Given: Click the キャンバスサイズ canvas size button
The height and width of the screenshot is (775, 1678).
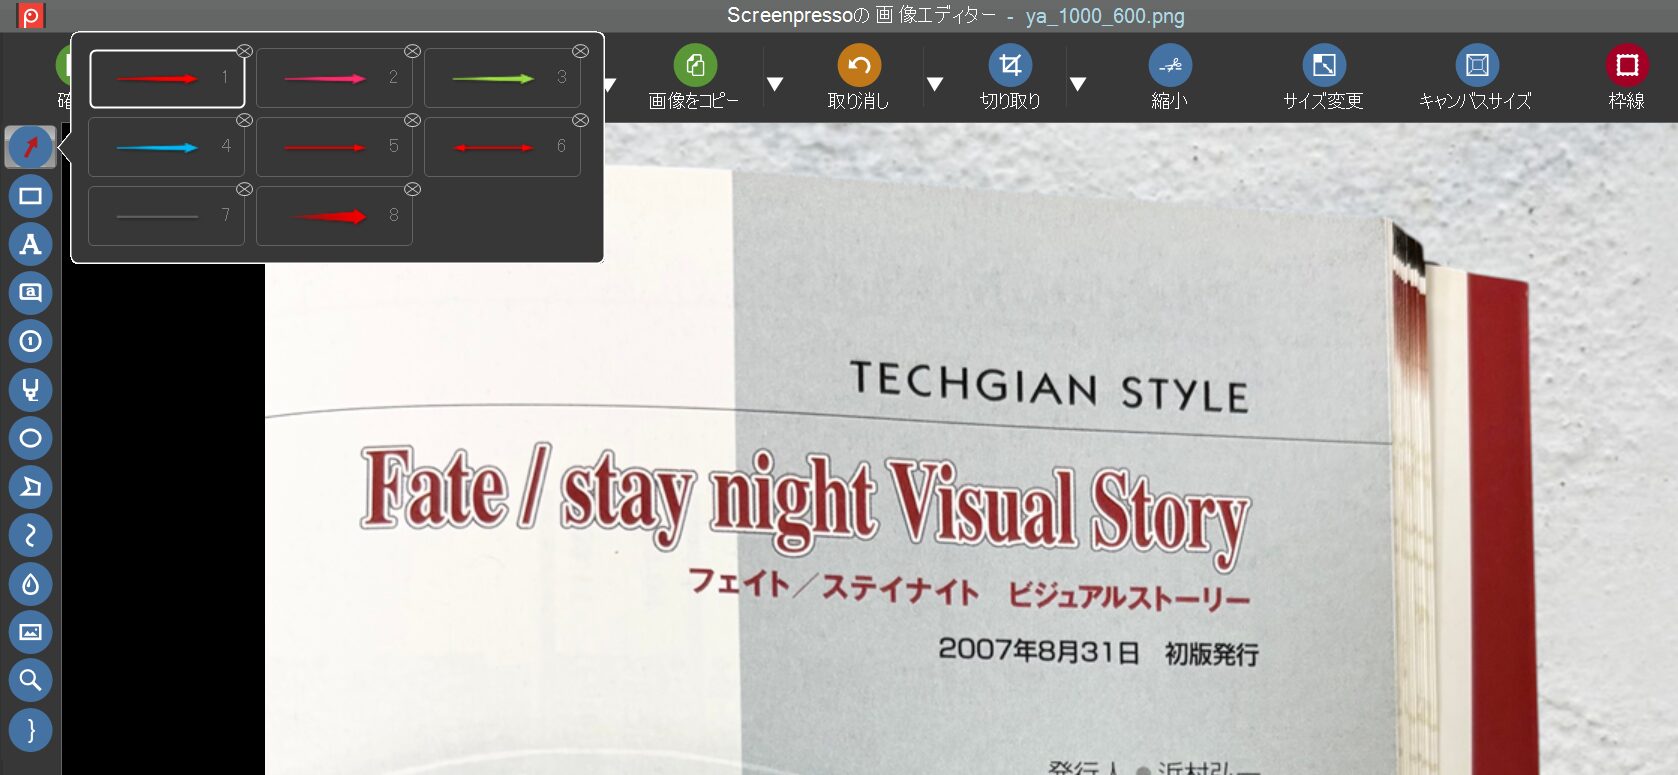Looking at the screenshot, I should pyautogui.click(x=1476, y=77).
